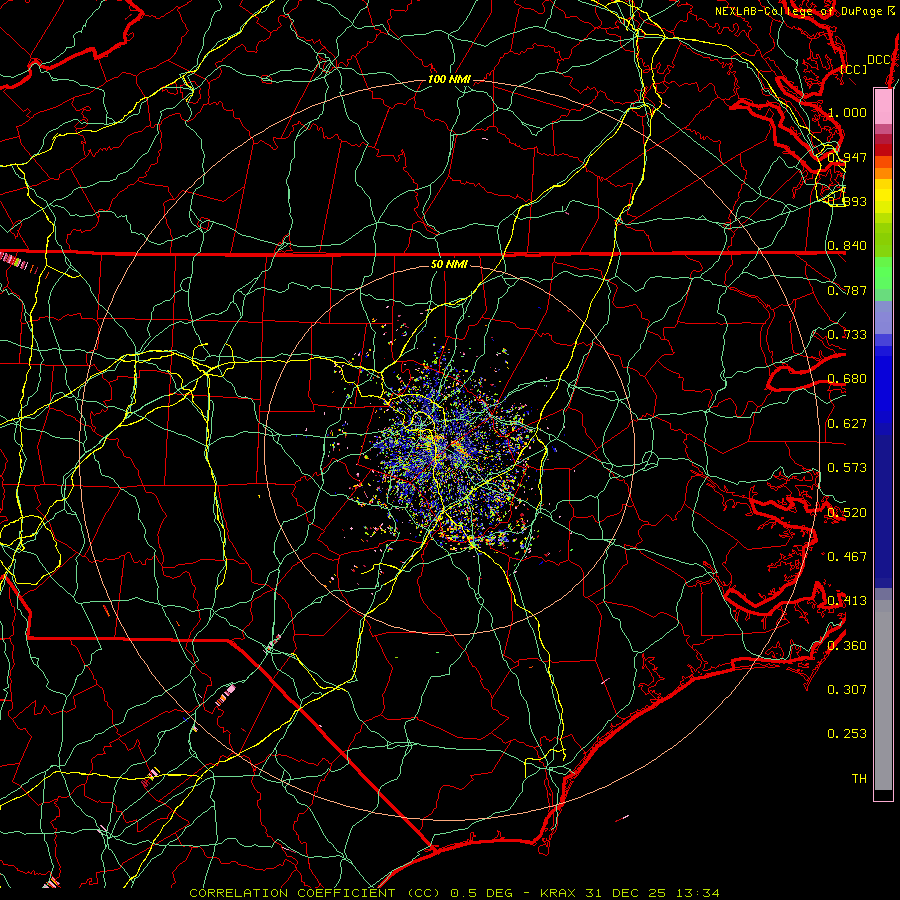Viewport: 900px width, 900px height.
Task: Click the 0.360 scale value
Action: point(847,646)
